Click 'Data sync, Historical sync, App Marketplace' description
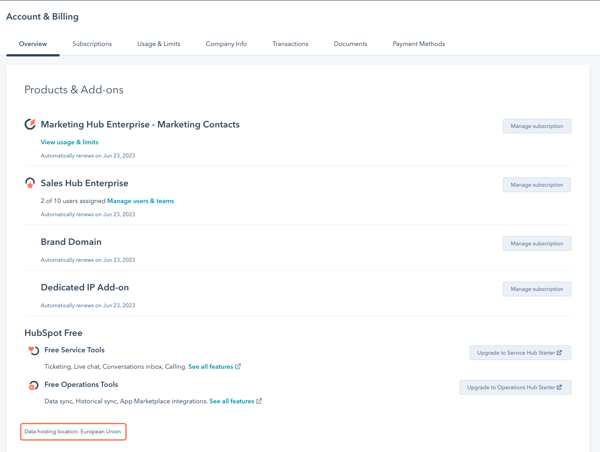This screenshot has width=600, height=452. 126,401
